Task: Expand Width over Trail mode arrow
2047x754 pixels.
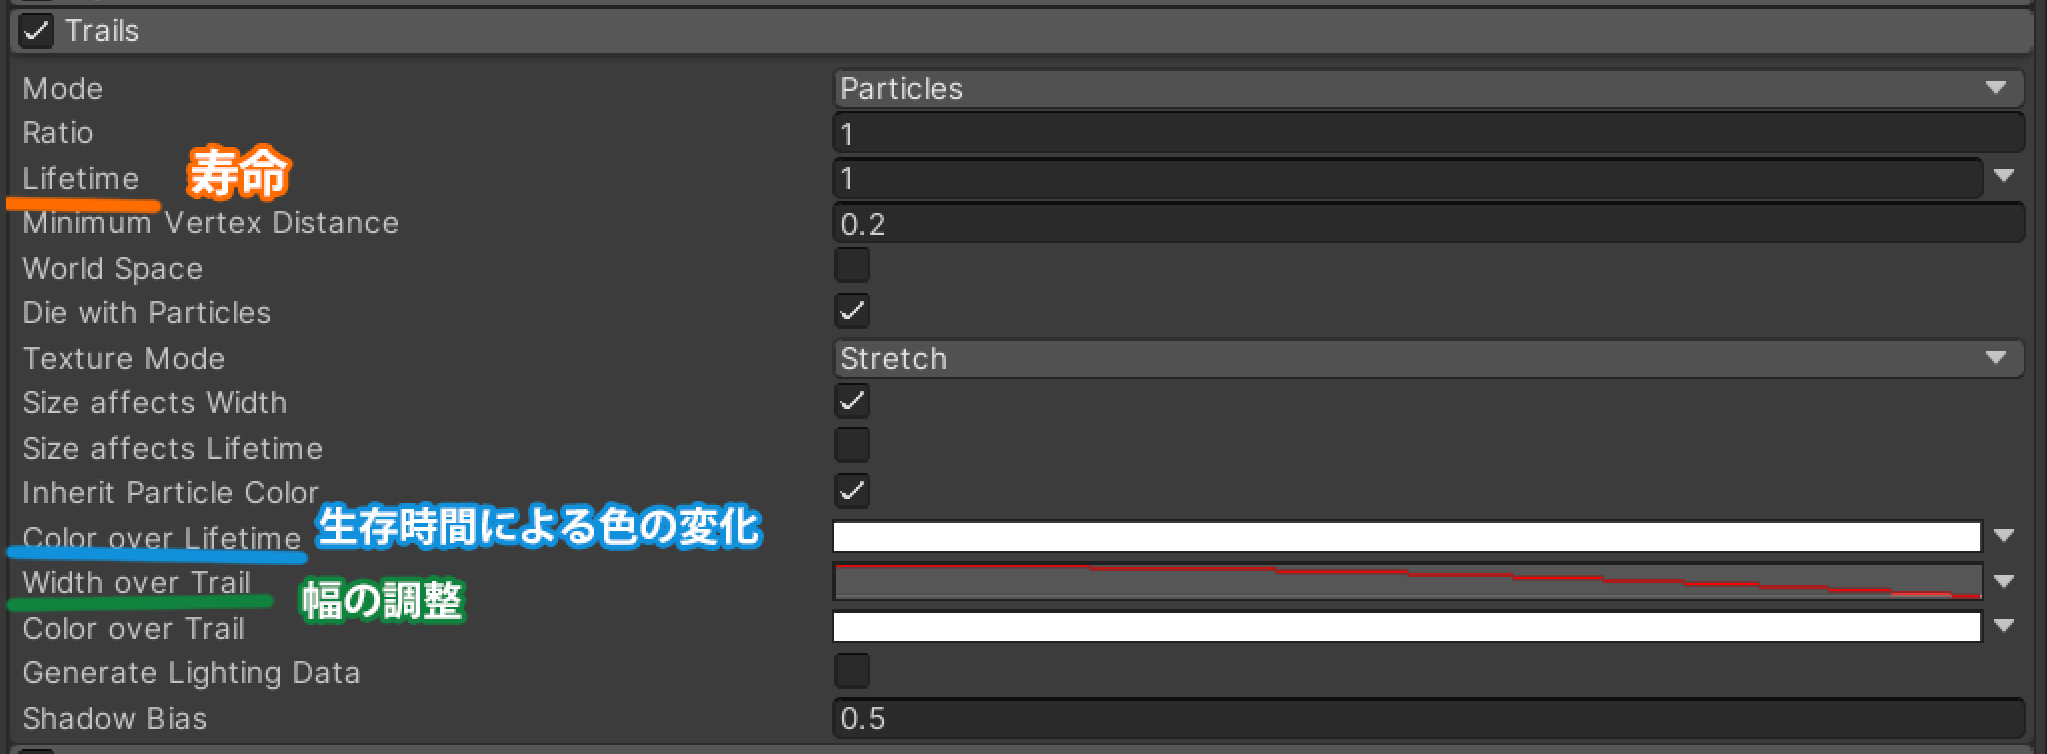Action: point(2004,581)
